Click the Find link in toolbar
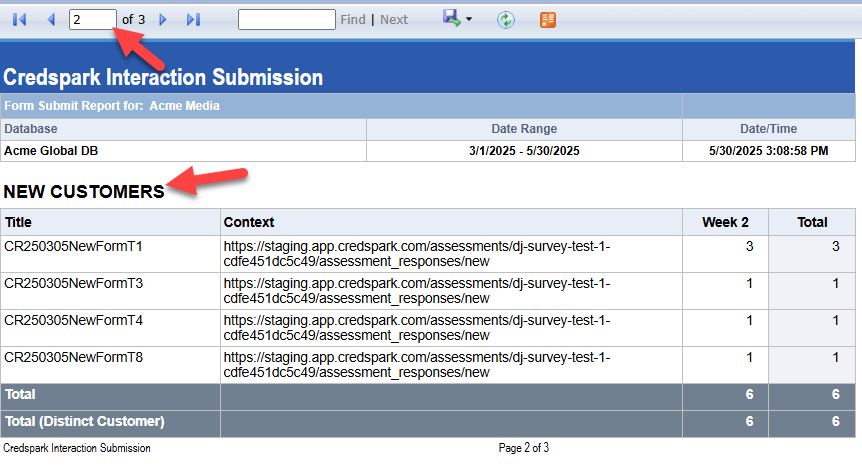Viewport: 862px width, 468px height. [x=353, y=19]
